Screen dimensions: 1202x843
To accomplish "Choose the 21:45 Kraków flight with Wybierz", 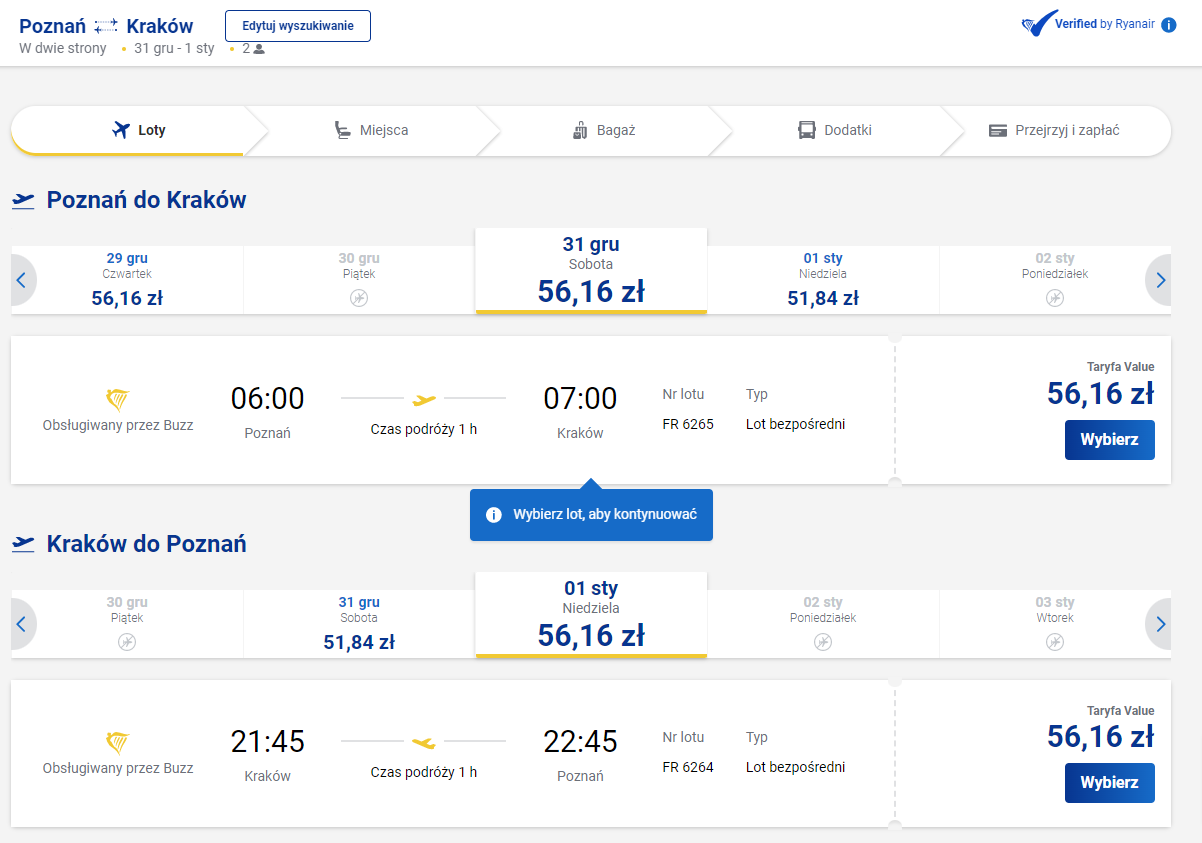I will point(1109,783).
